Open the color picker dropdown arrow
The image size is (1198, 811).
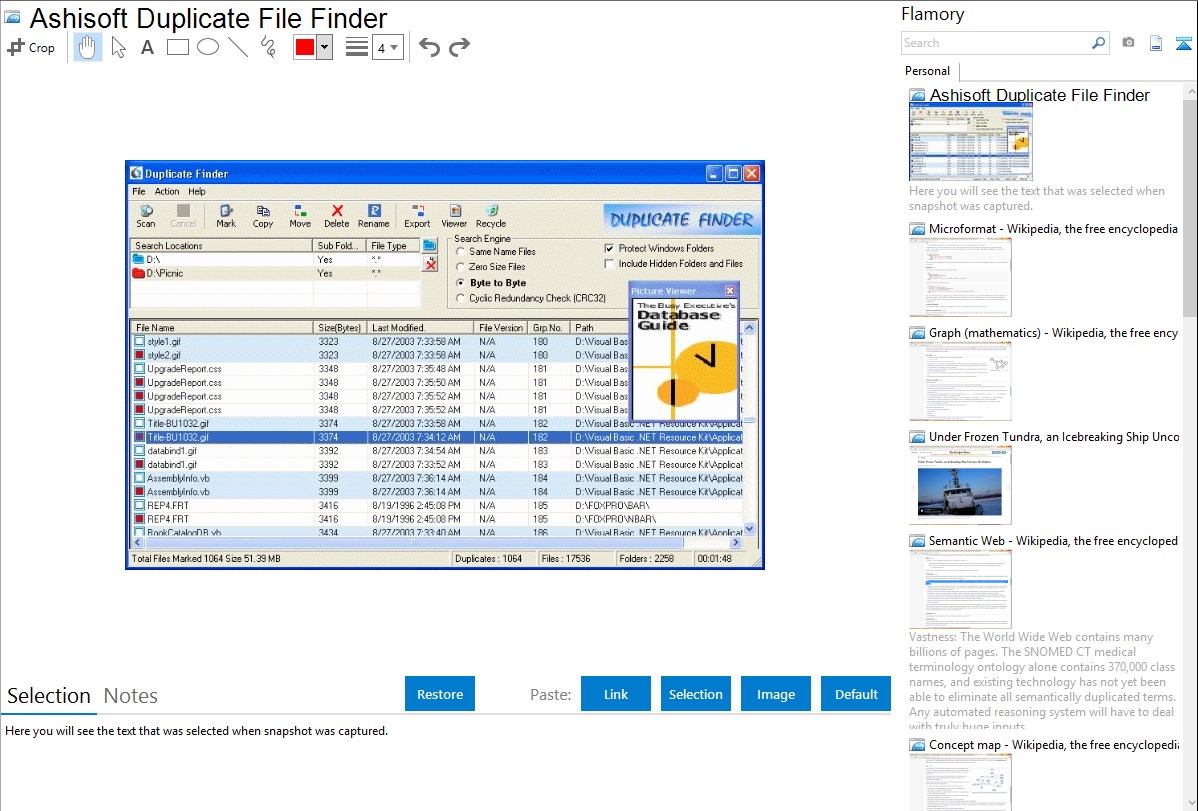click(x=324, y=47)
